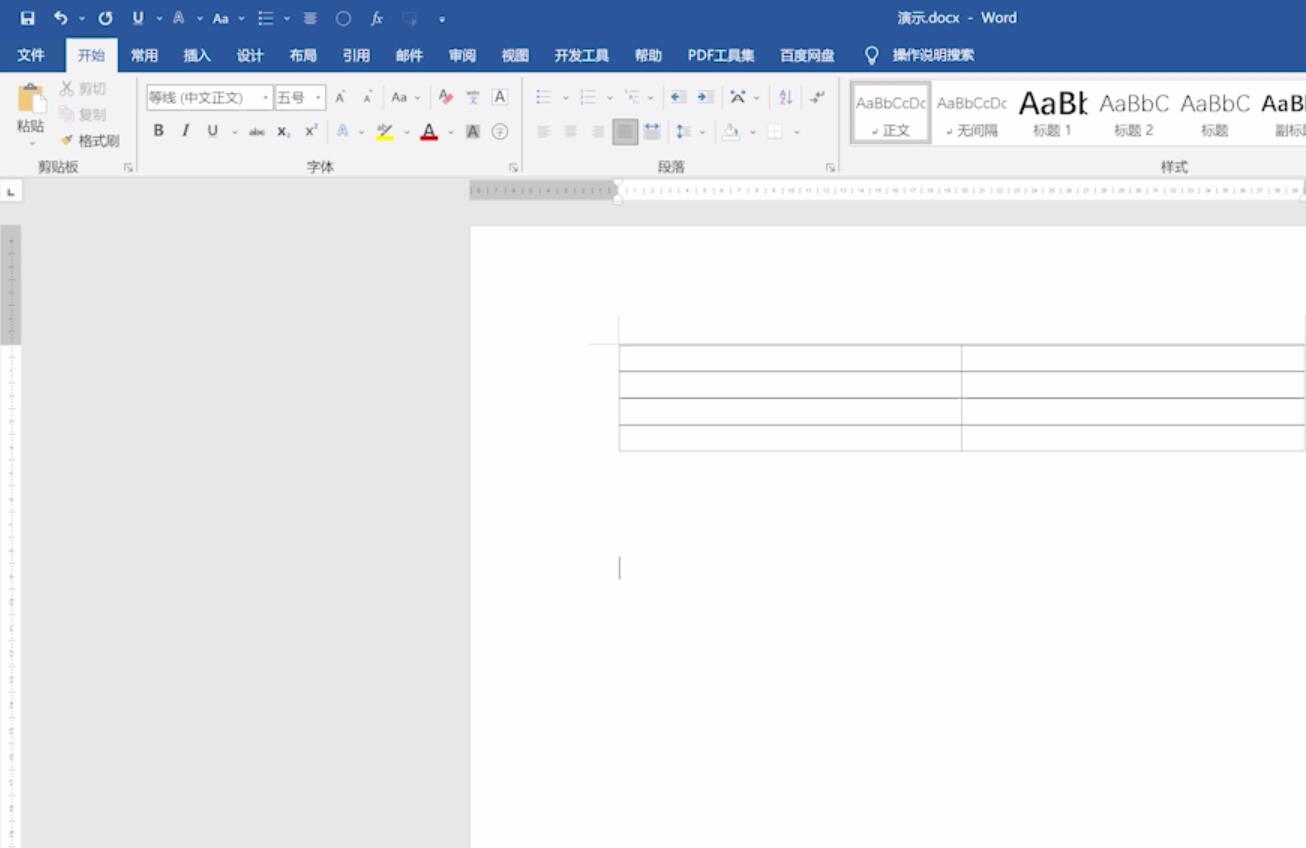The height and width of the screenshot is (848, 1306).
Task: Increase font size with the larger A icon
Action: pyautogui.click(x=340, y=97)
